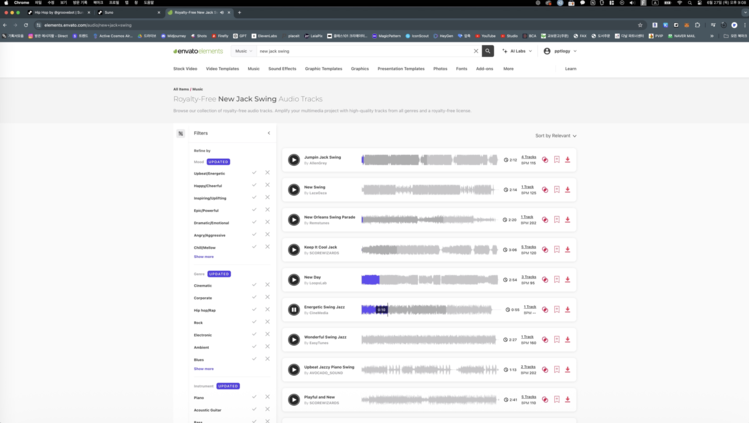Image resolution: width=749 pixels, height=423 pixels.
Task: Find similar items to New Swing
Action: (545, 190)
